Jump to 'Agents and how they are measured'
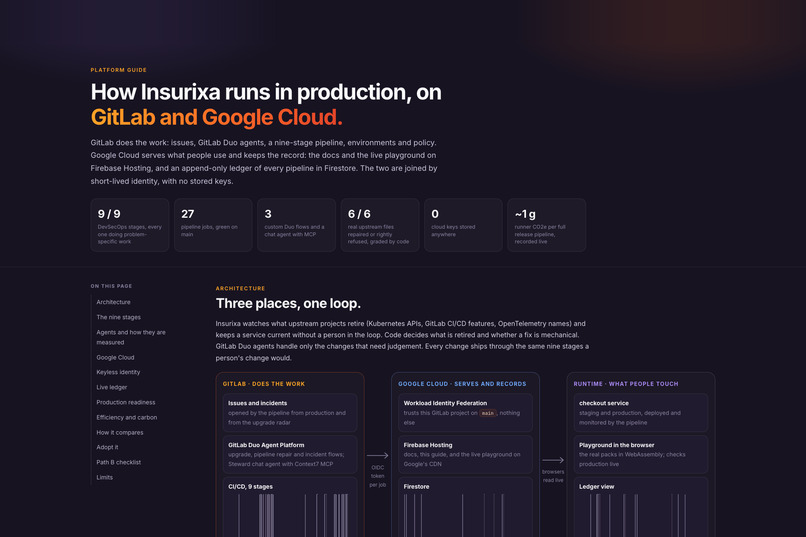806x537 pixels. click(131, 337)
